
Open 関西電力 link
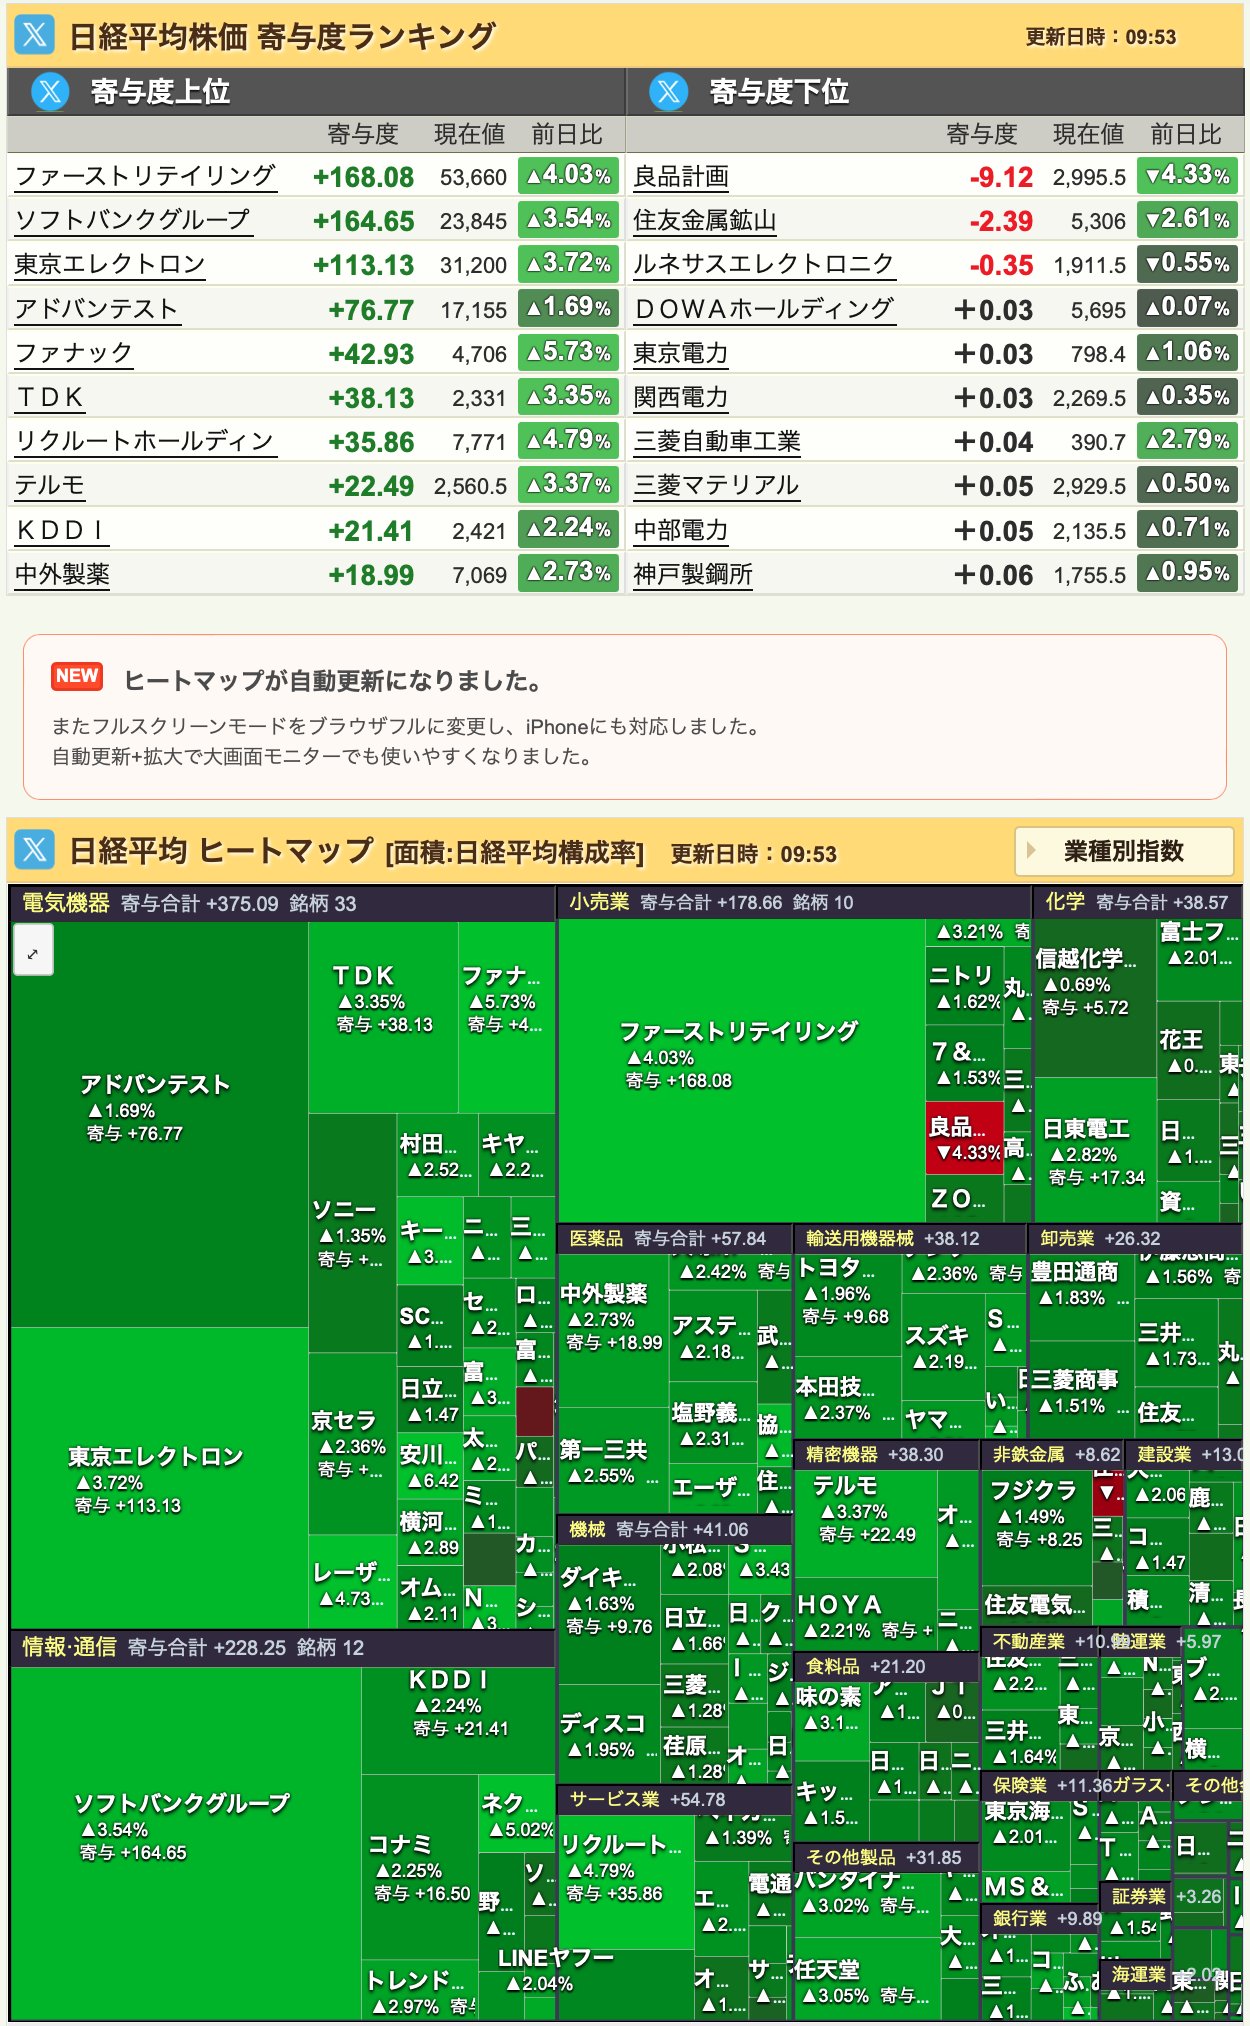pyautogui.click(x=681, y=397)
